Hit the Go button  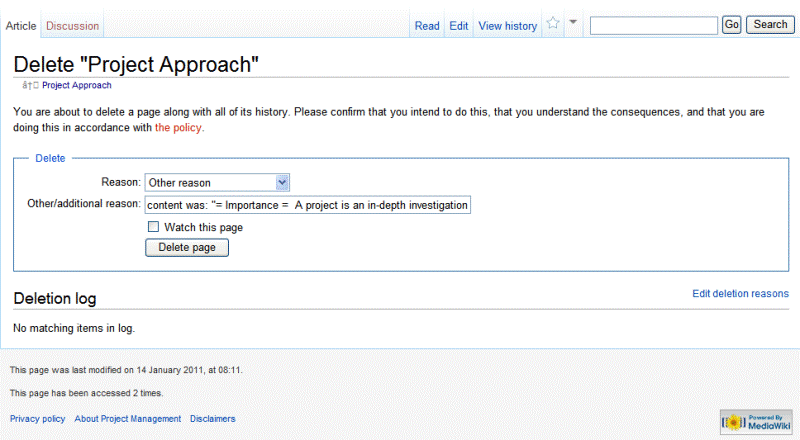pos(732,25)
